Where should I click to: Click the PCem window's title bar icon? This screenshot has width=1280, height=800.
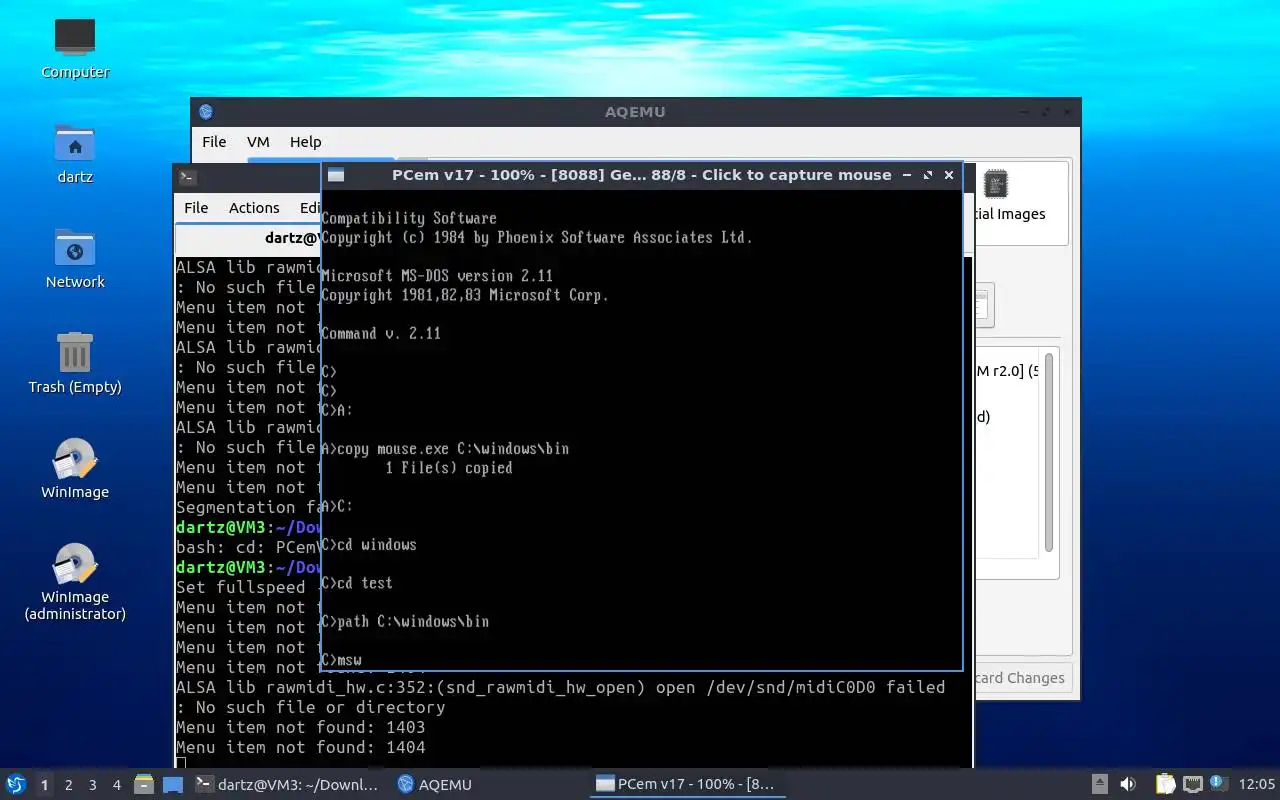pyautogui.click(x=336, y=175)
